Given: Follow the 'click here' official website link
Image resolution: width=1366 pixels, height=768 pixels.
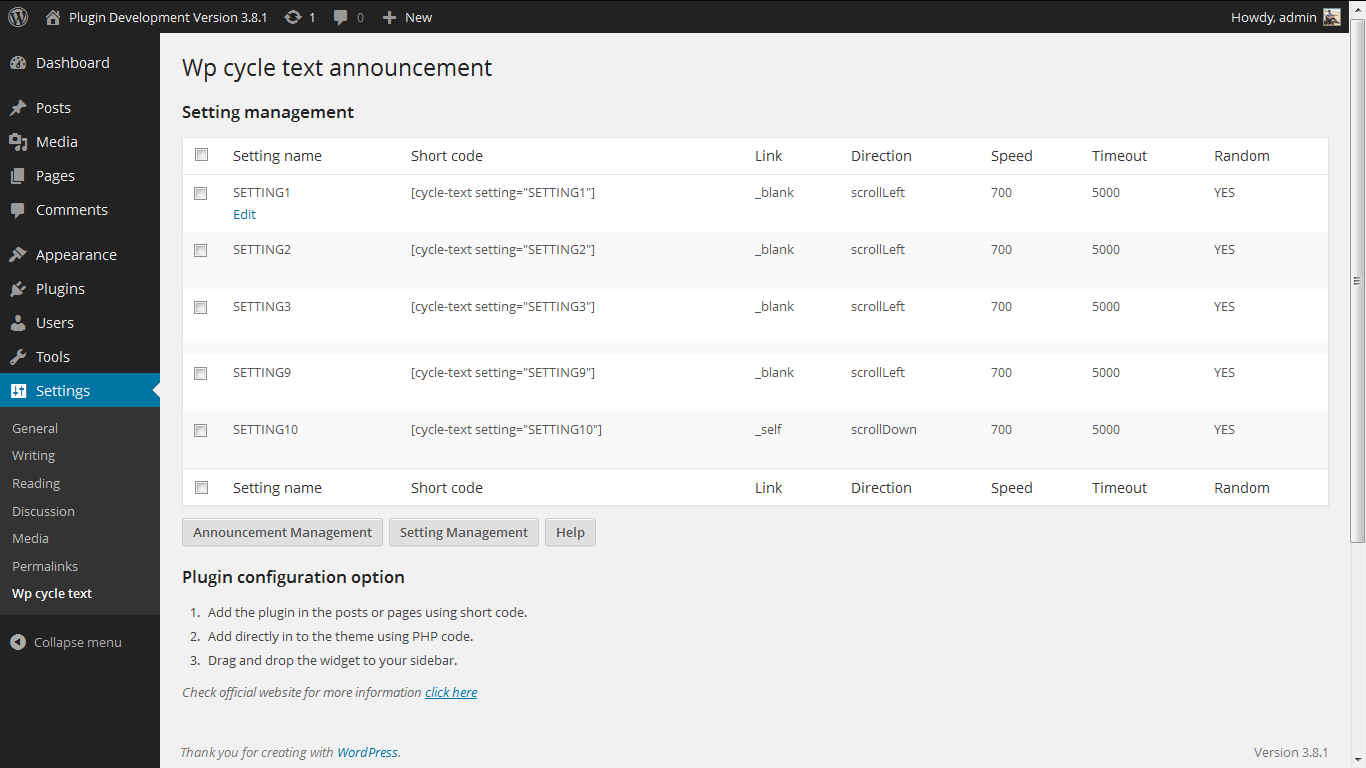Looking at the screenshot, I should click(x=451, y=692).
